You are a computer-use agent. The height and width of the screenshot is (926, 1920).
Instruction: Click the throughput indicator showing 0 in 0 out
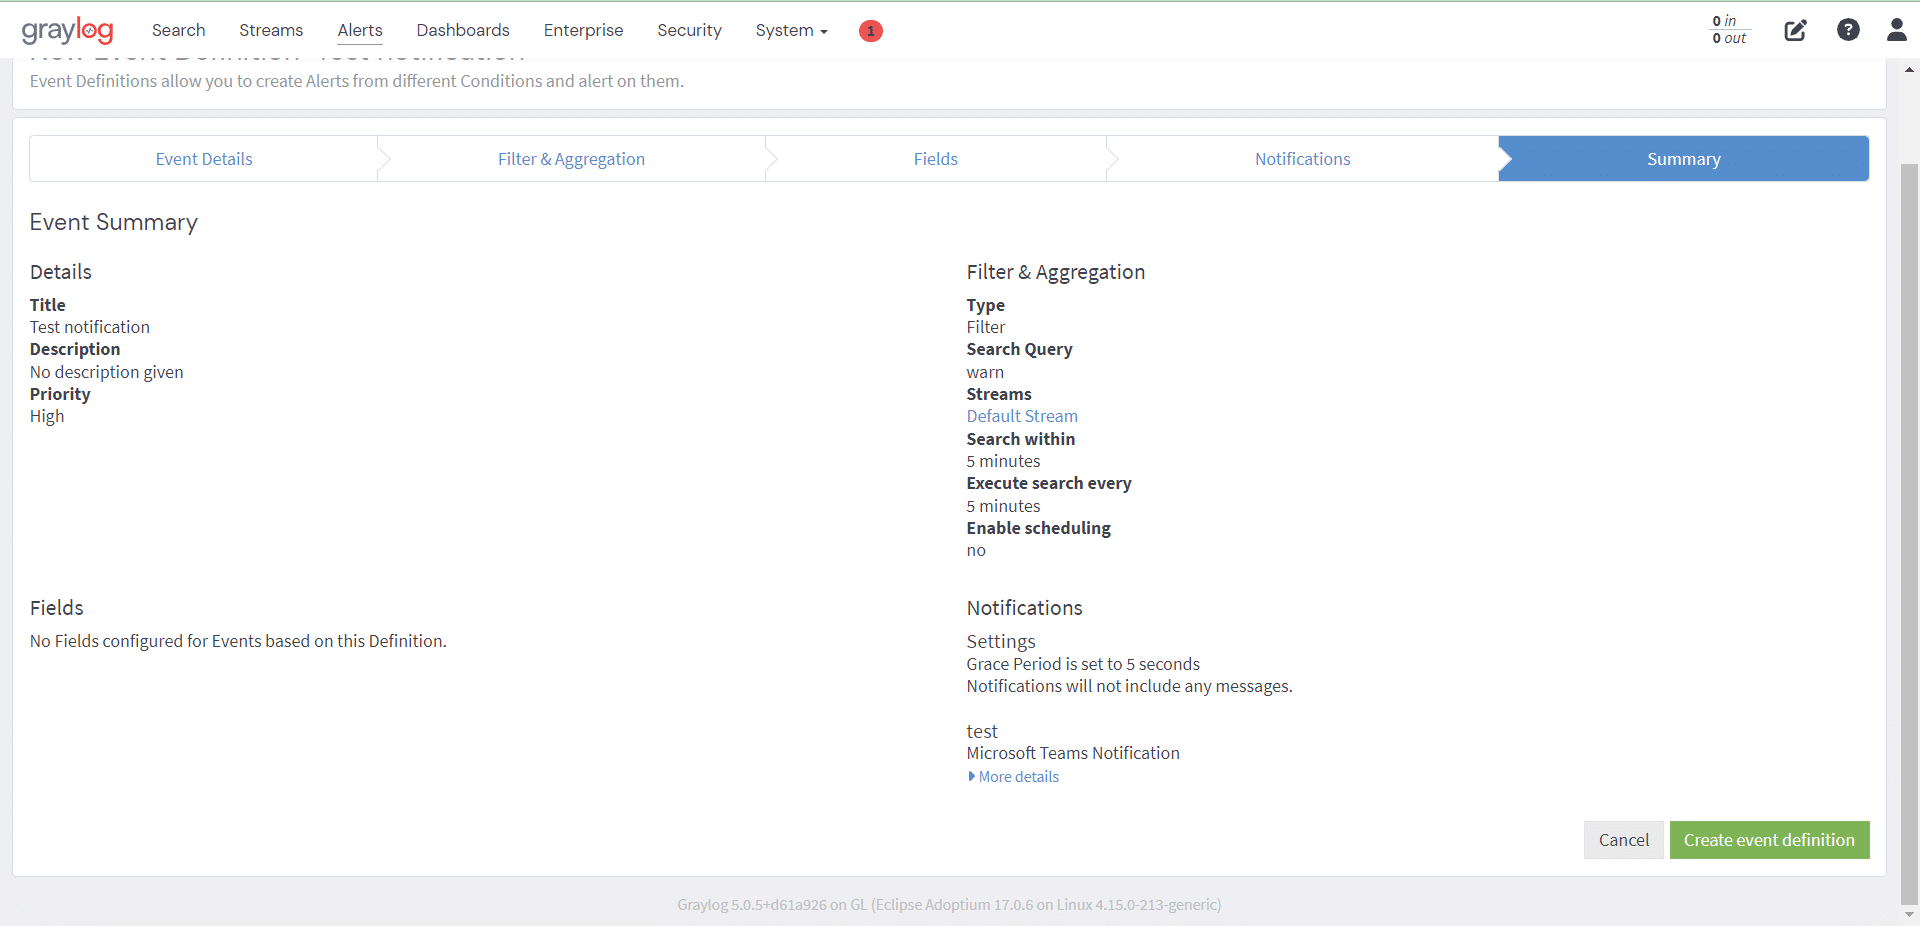pos(1729,30)
